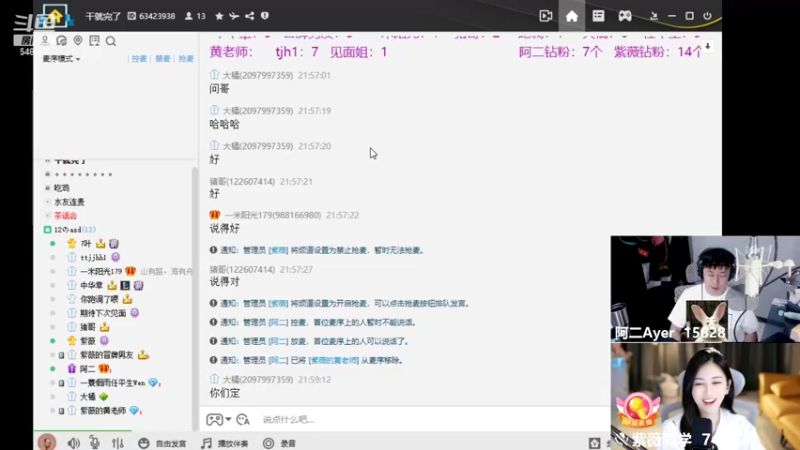Click the member count 13 icon
800x450 pixels.
click(x=195, y=16)
